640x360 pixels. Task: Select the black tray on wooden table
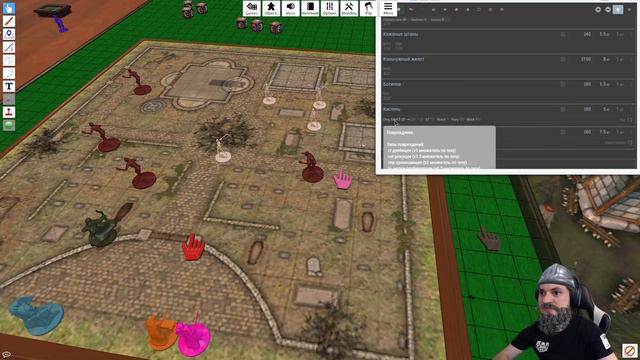pos(53,11)
